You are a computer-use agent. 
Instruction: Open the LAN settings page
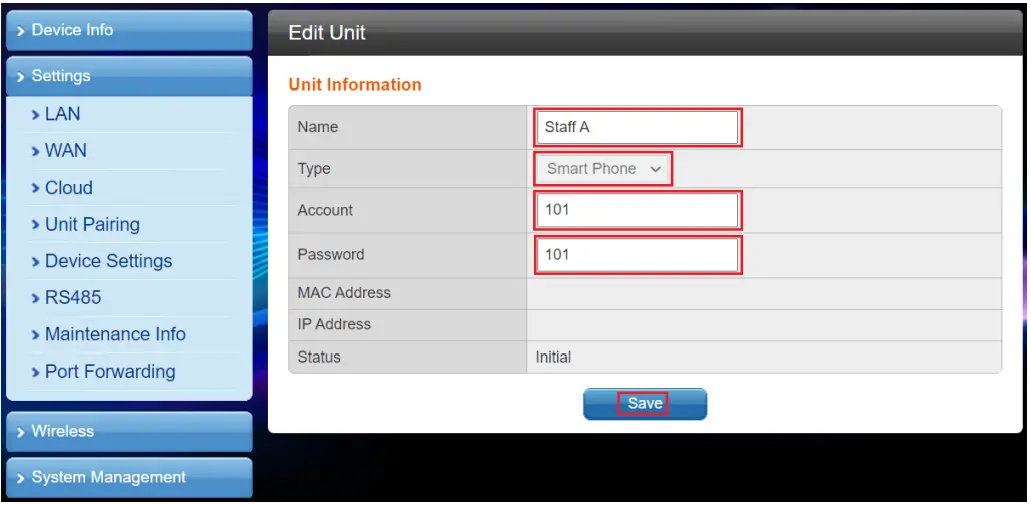click(x=62, y=114)
